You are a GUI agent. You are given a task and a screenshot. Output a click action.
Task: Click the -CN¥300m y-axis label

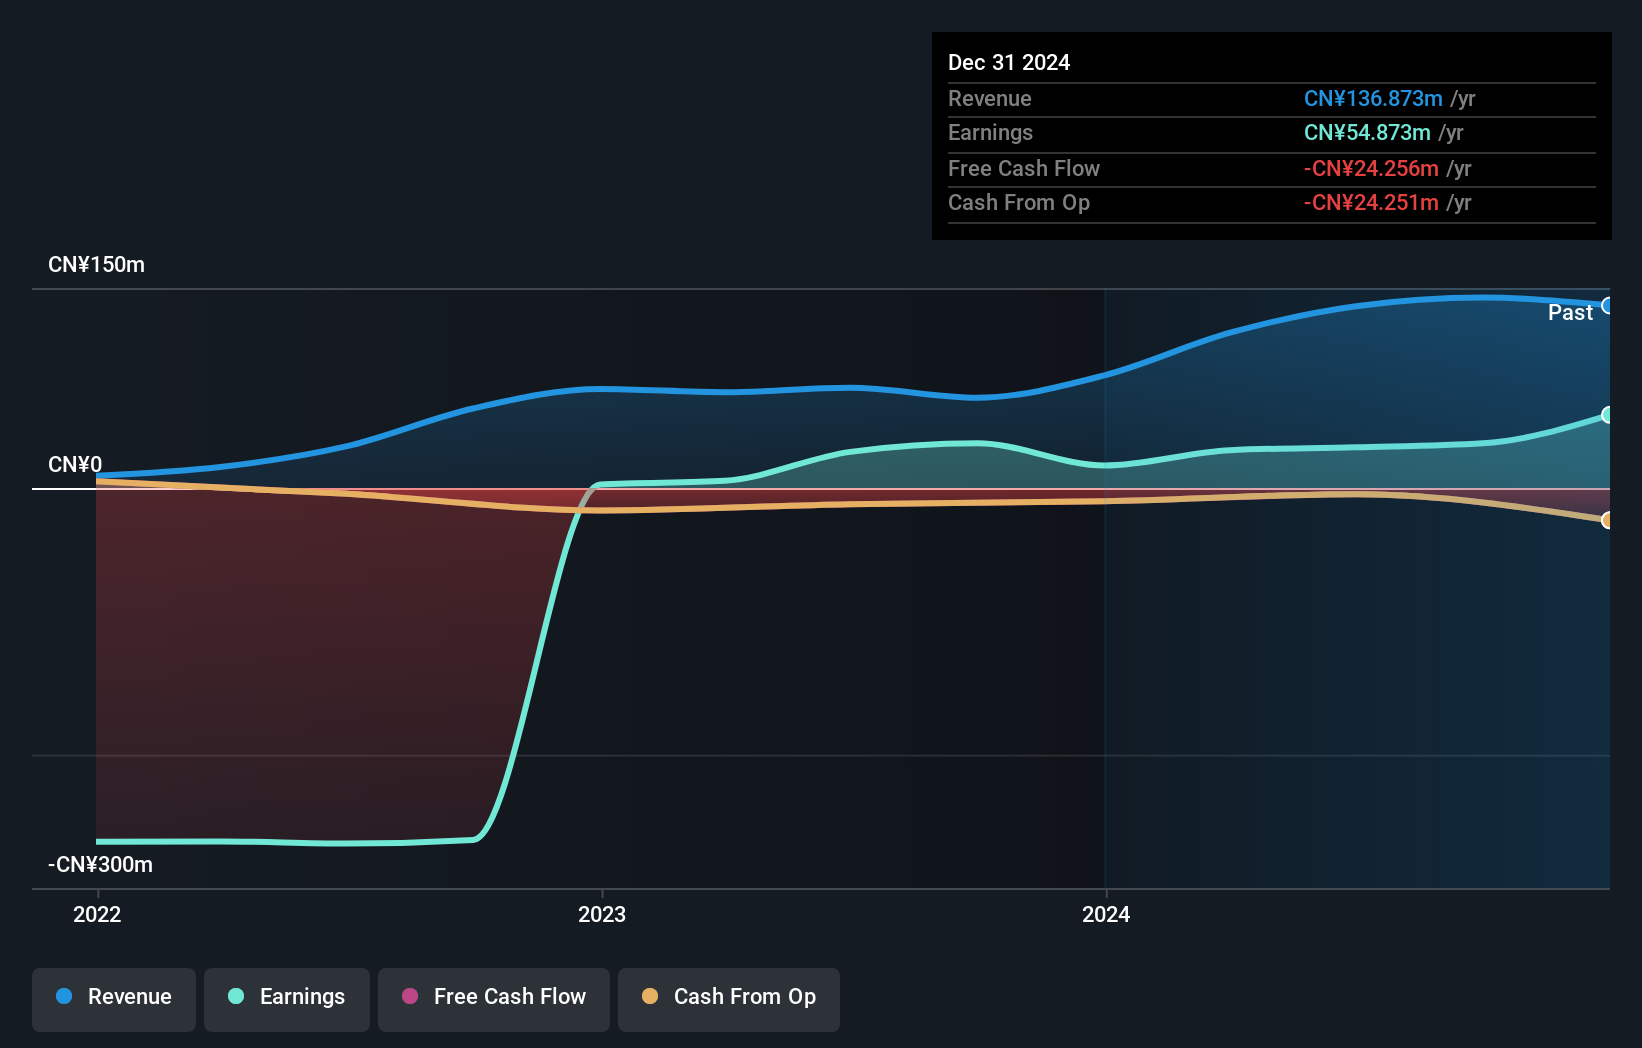pos(101,865)
